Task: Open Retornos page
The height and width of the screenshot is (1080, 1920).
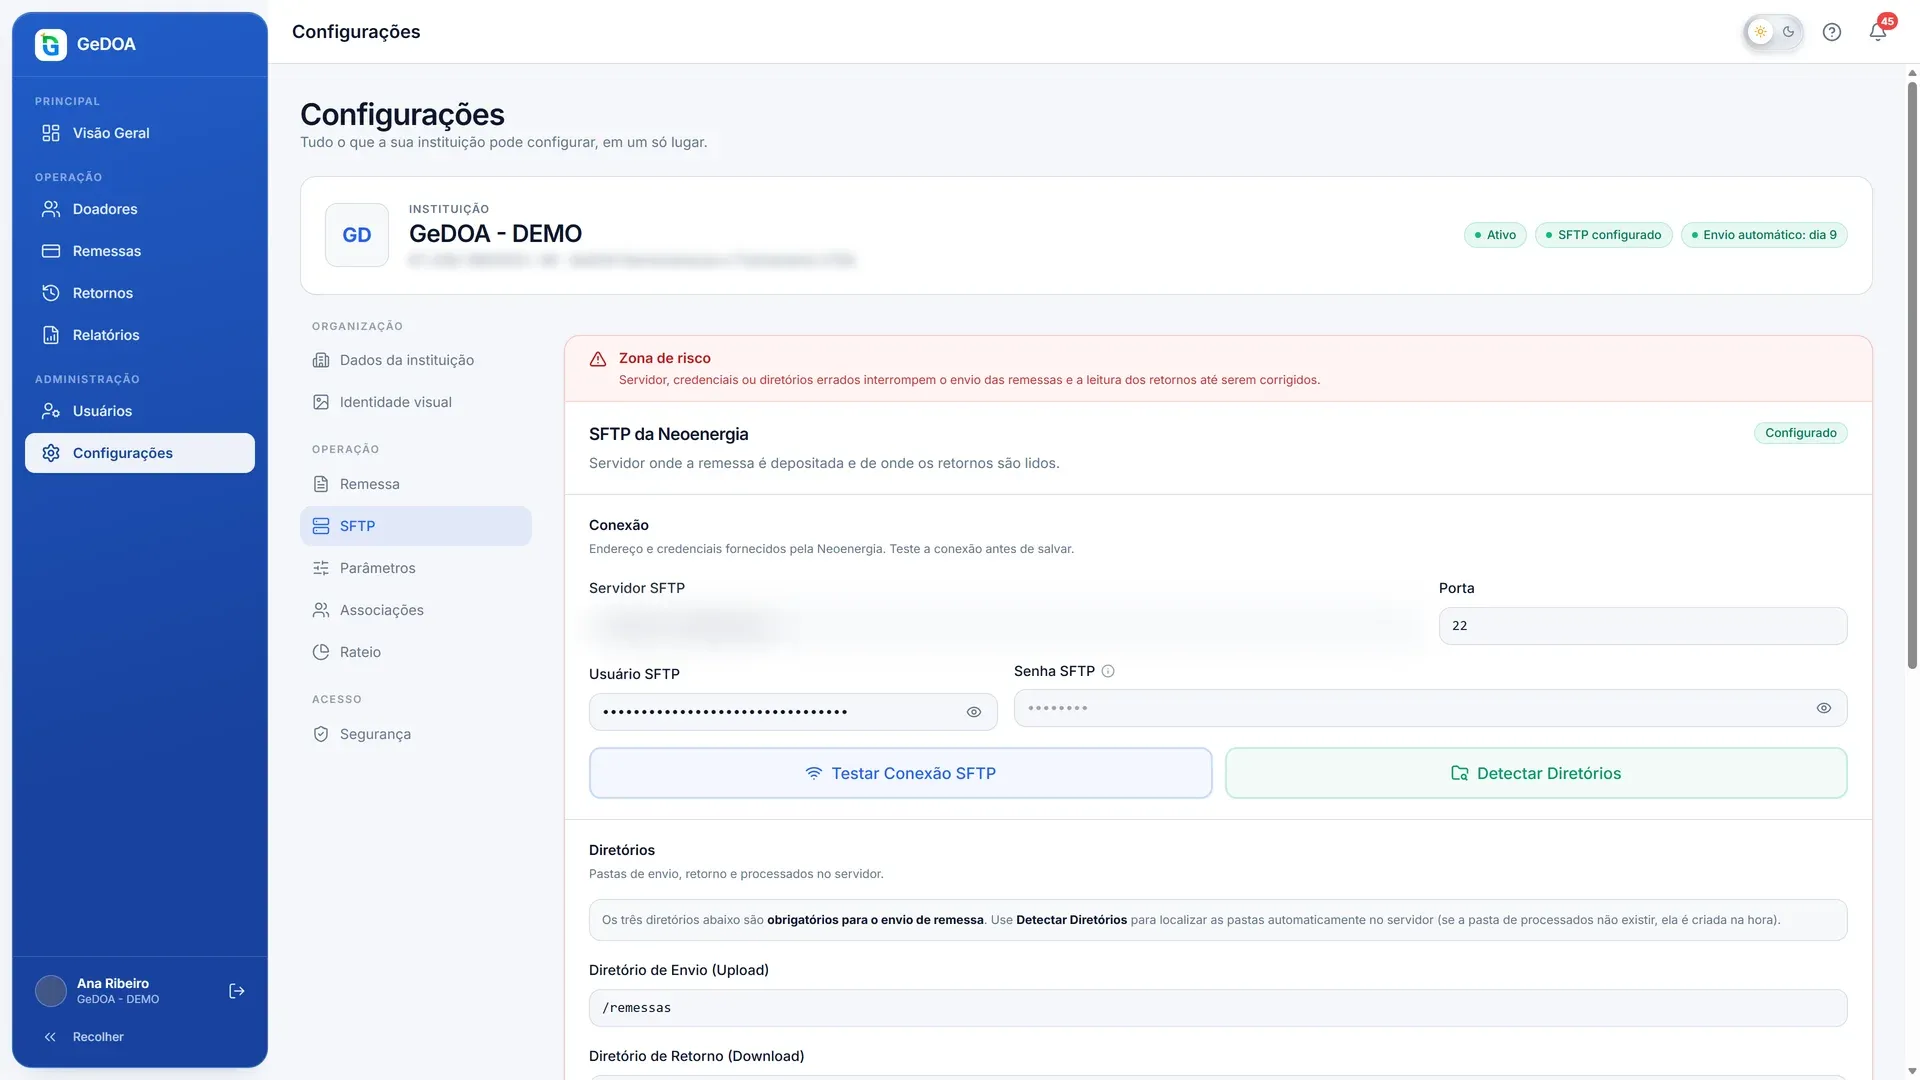Action: pyautogui.click(x=140, y=293)
